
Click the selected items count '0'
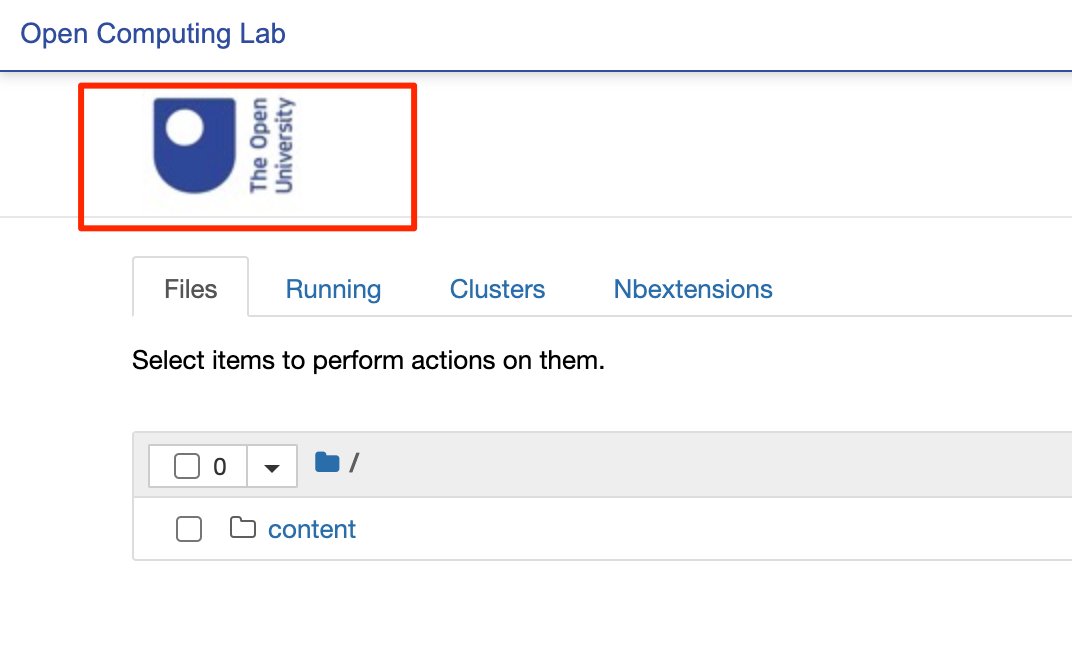[220, 467]
